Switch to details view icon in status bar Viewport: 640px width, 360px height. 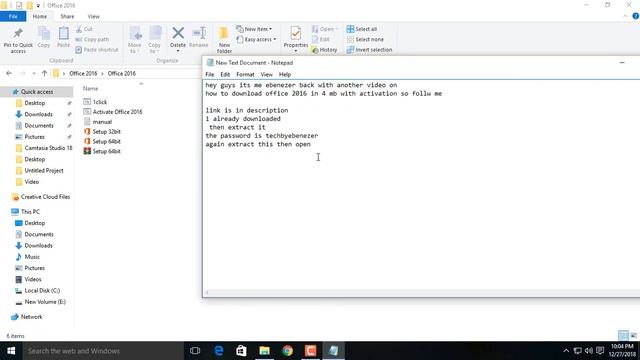click(623, 336)
